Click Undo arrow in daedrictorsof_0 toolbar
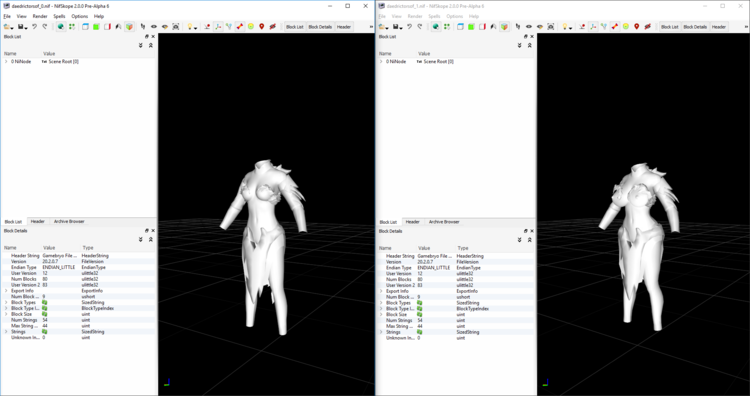This screenshot has width=750, height=396. point(34,27)
